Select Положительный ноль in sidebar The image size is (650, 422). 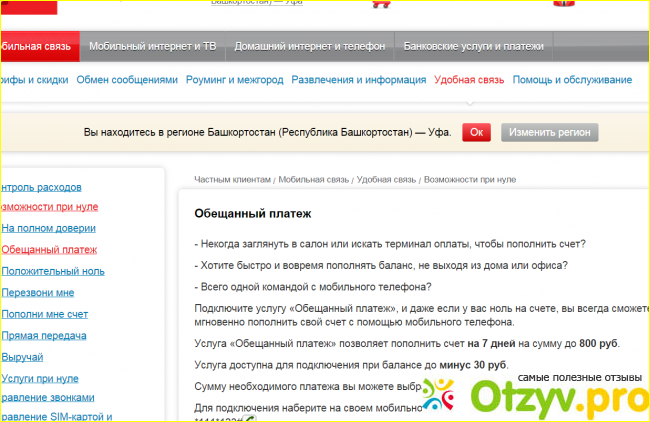coord(53,270)
